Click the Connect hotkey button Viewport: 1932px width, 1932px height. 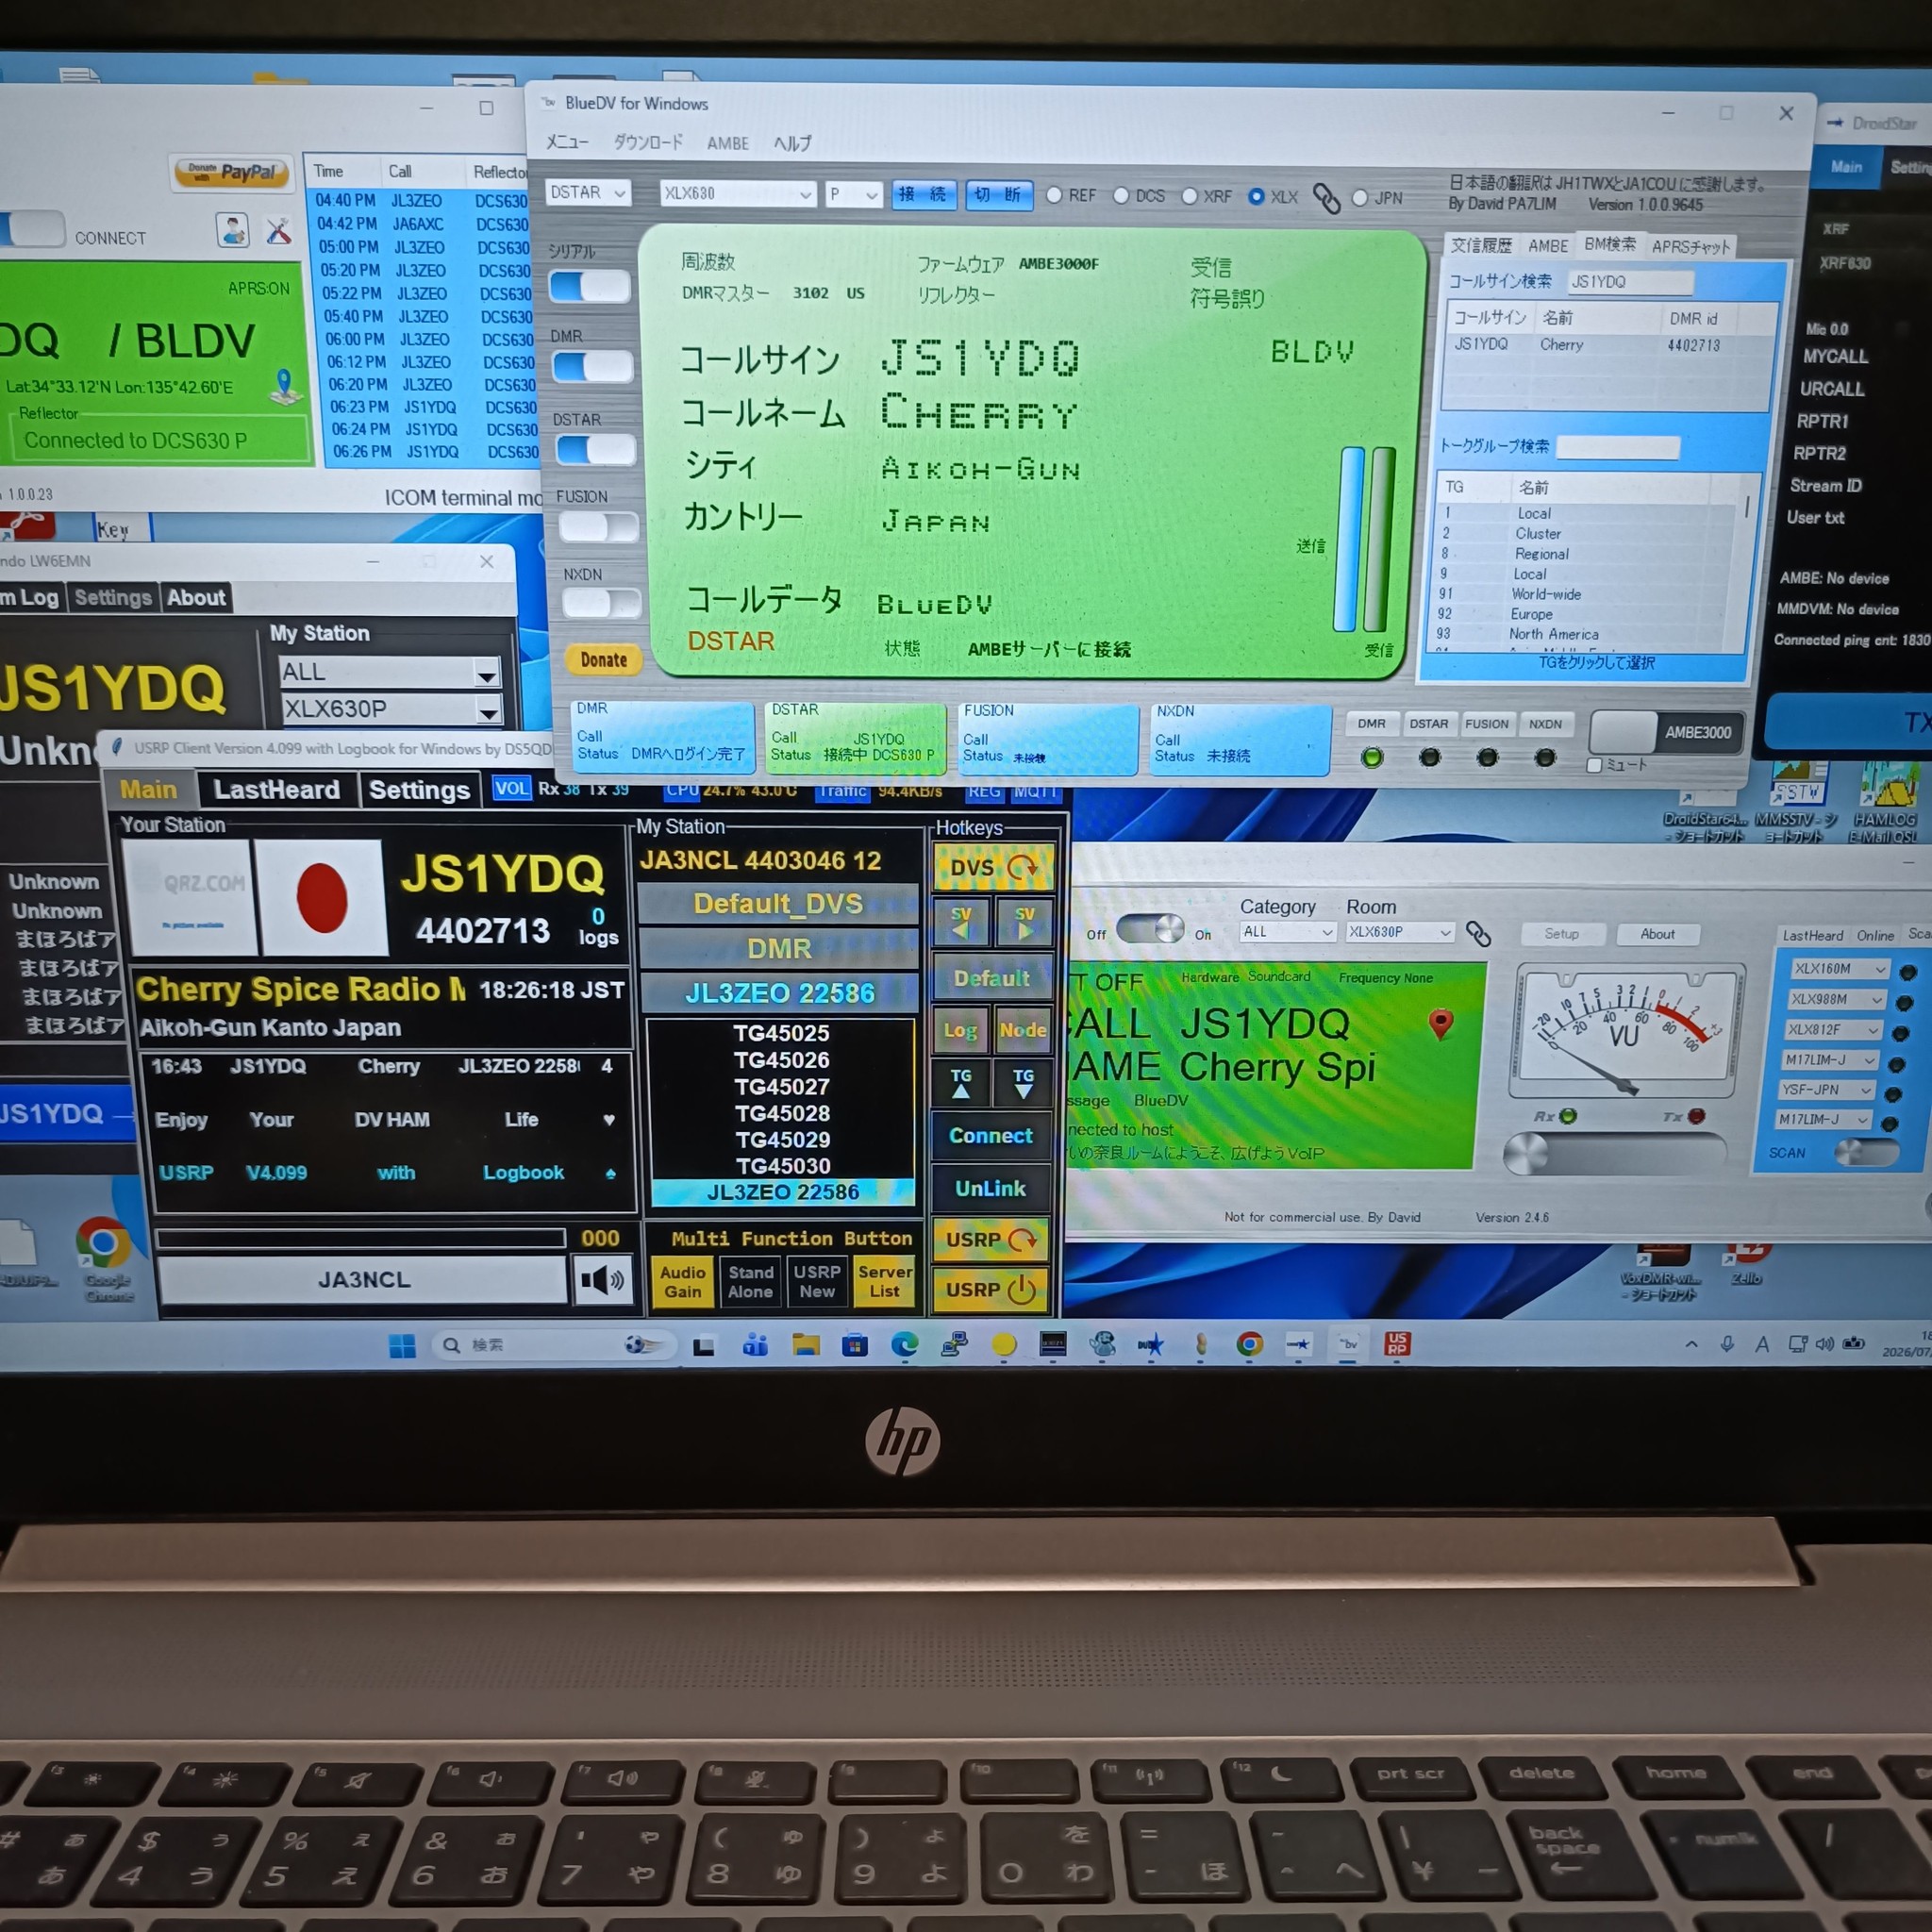(x=991, y=1136)
